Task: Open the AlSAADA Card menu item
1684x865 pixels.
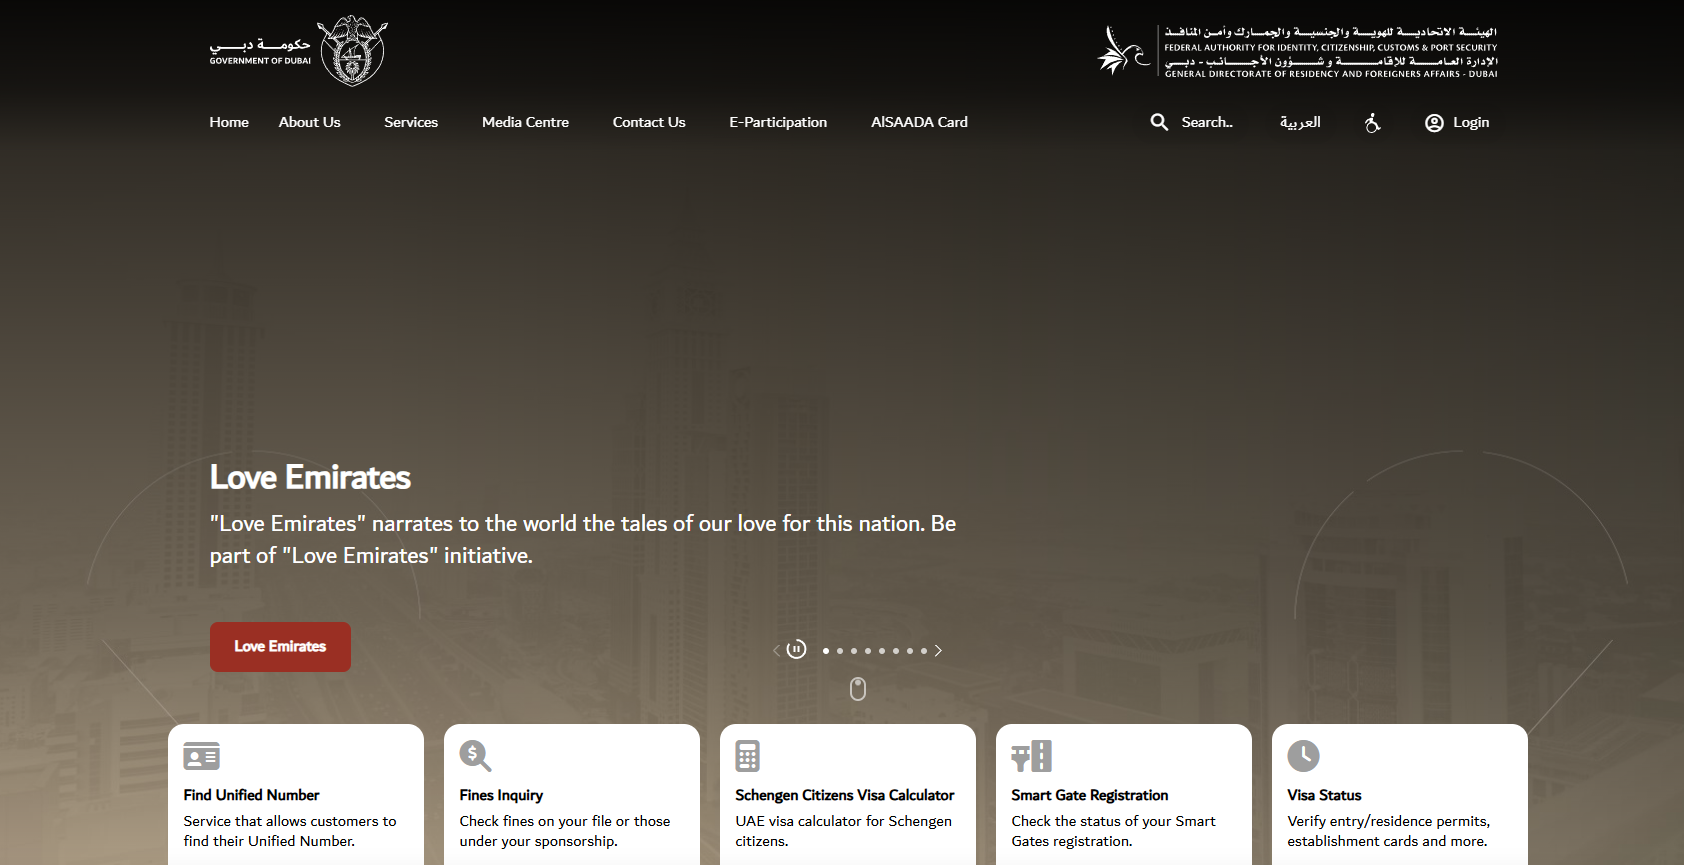Action: click(919, 122)
